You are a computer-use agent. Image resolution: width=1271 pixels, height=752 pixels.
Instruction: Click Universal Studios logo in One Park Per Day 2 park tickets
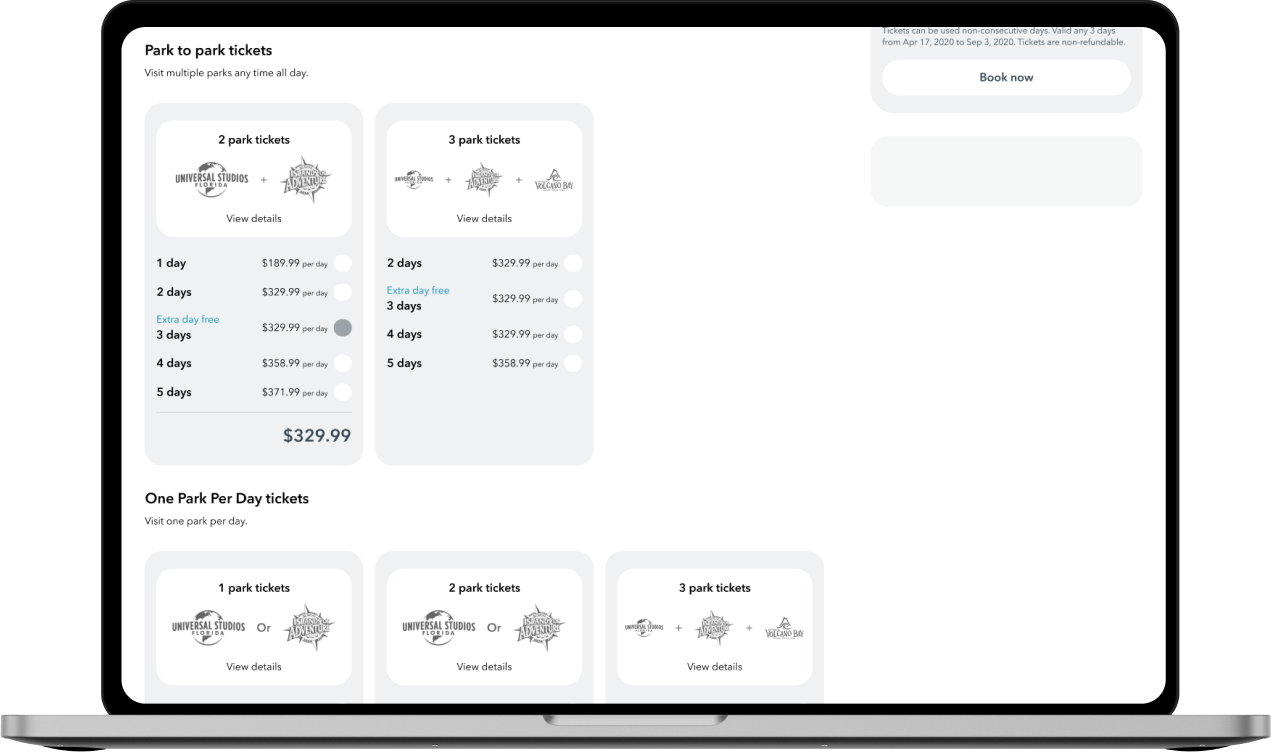[x=439, y=628]
